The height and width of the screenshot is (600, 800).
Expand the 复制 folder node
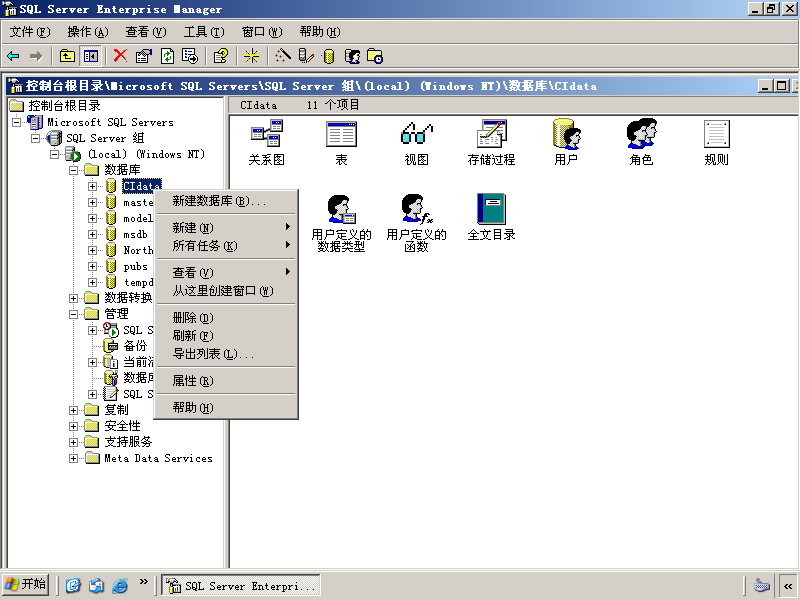[x=73, y=410]
